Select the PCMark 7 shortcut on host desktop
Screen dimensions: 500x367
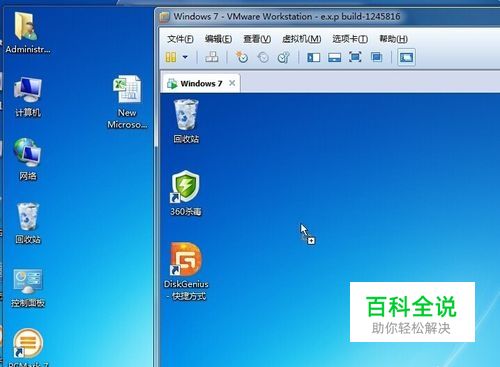click(x=28, y=348)
